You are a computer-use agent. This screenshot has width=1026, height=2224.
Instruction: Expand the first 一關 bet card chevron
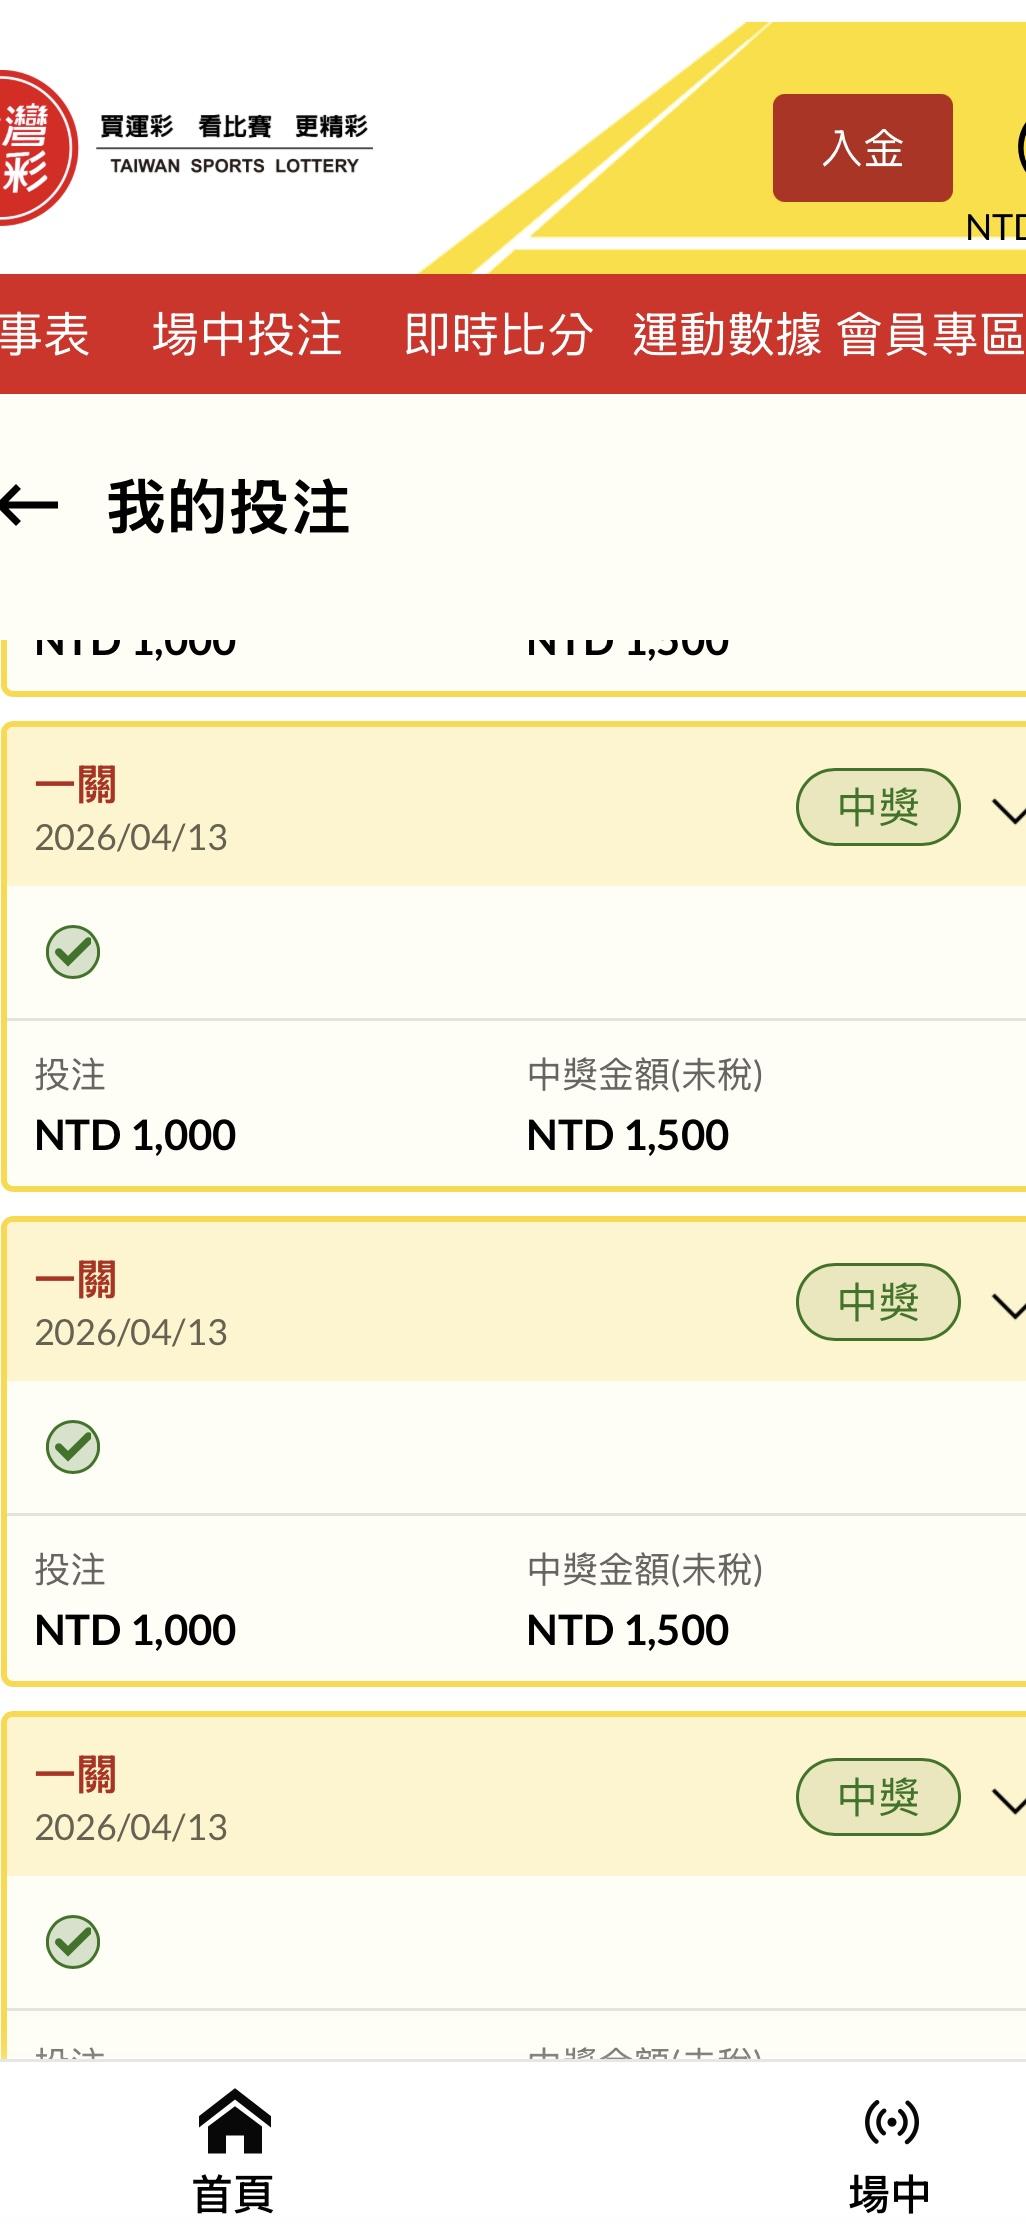(x=1008, y=810)
